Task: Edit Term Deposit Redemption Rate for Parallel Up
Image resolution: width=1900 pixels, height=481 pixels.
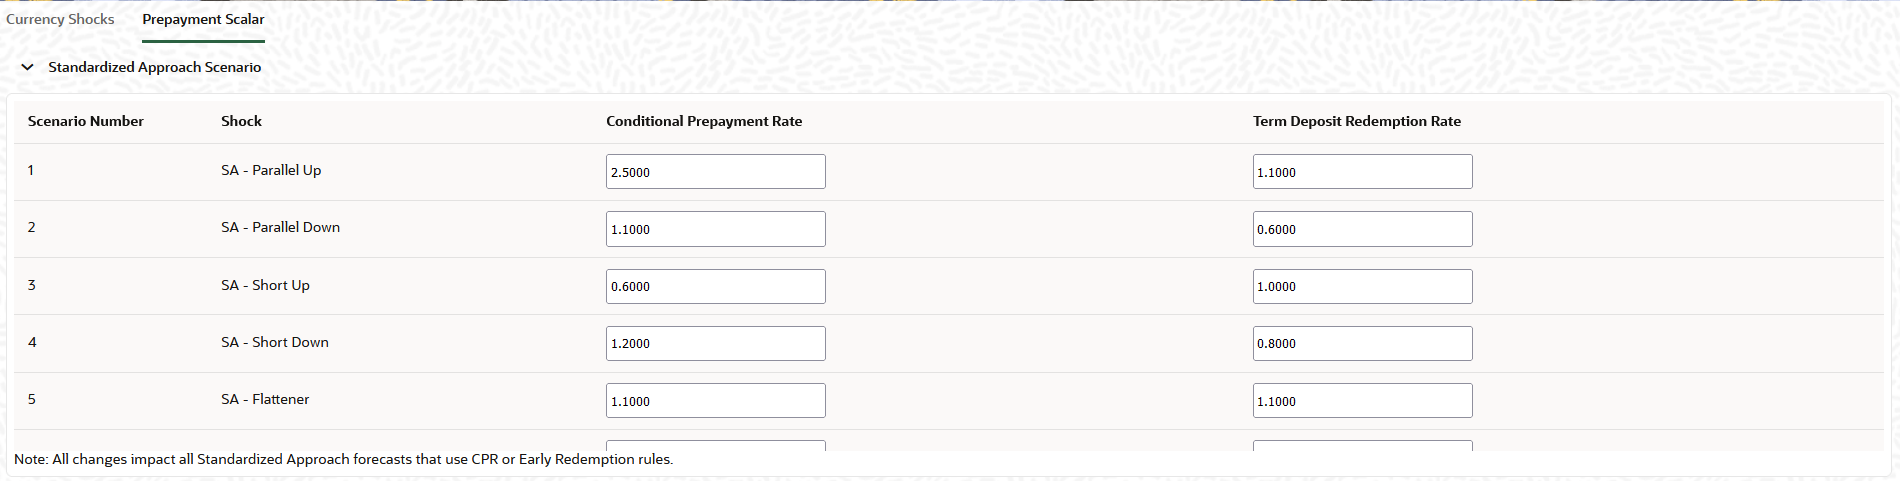Action: click(x=1362, y=171)
